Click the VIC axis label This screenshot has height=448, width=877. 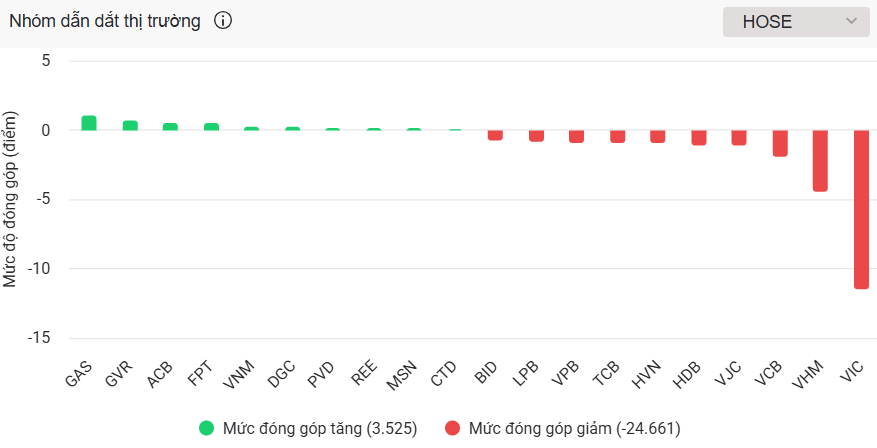(x=853, y=374)
